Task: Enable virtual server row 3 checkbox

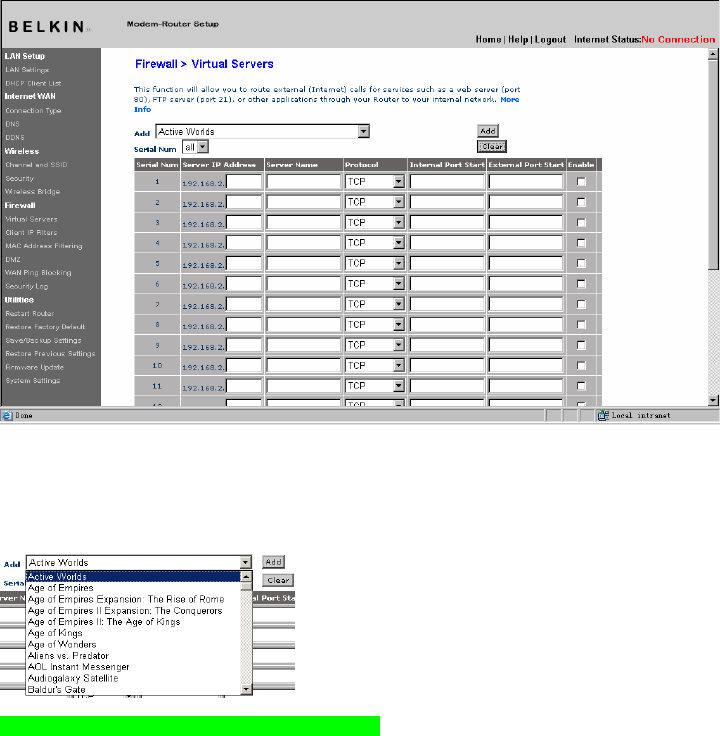Action: tap(581, 222)
